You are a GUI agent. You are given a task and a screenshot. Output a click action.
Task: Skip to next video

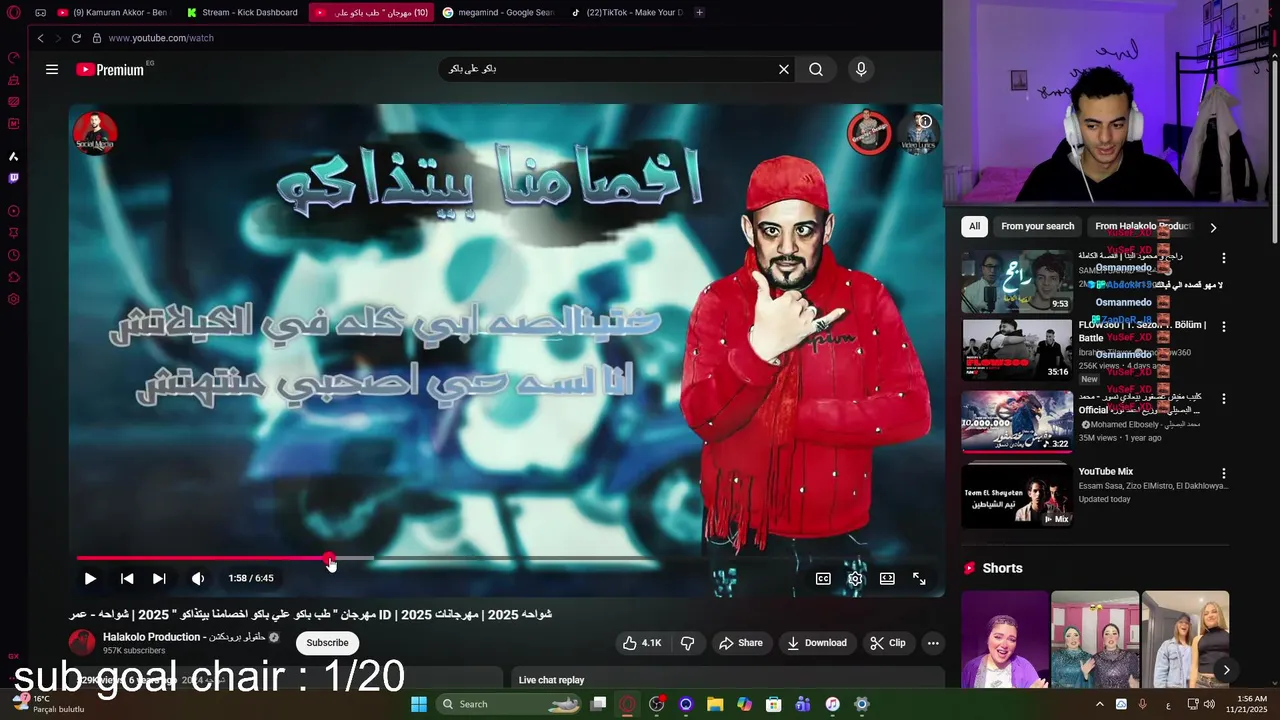pos(159,578)
